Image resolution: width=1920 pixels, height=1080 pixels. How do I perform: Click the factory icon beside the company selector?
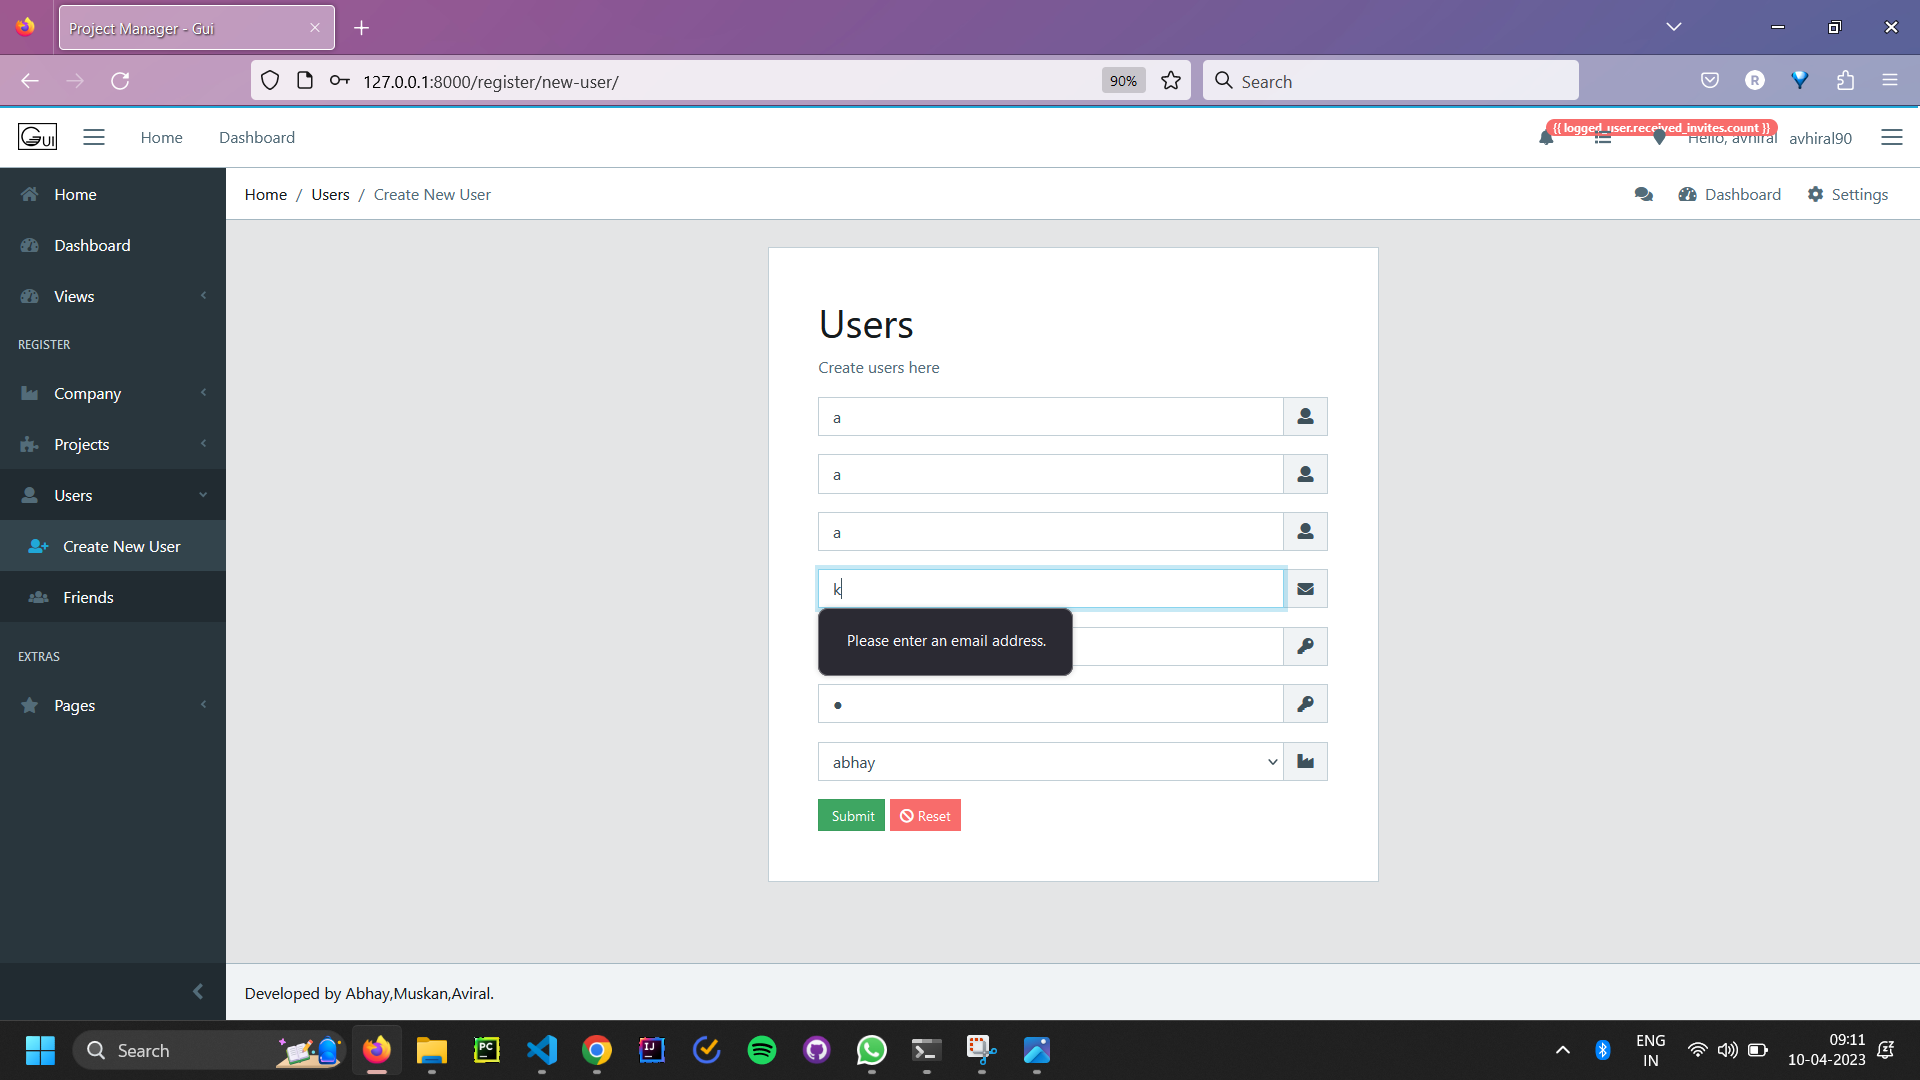click(x=1304, y=761)
